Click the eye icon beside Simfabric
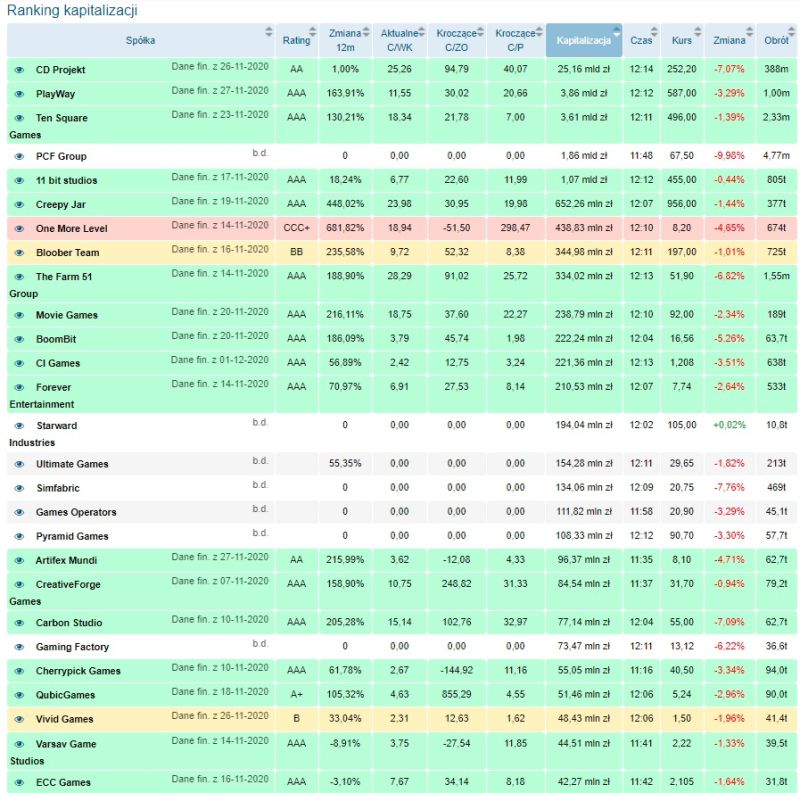 click(19, 488)
